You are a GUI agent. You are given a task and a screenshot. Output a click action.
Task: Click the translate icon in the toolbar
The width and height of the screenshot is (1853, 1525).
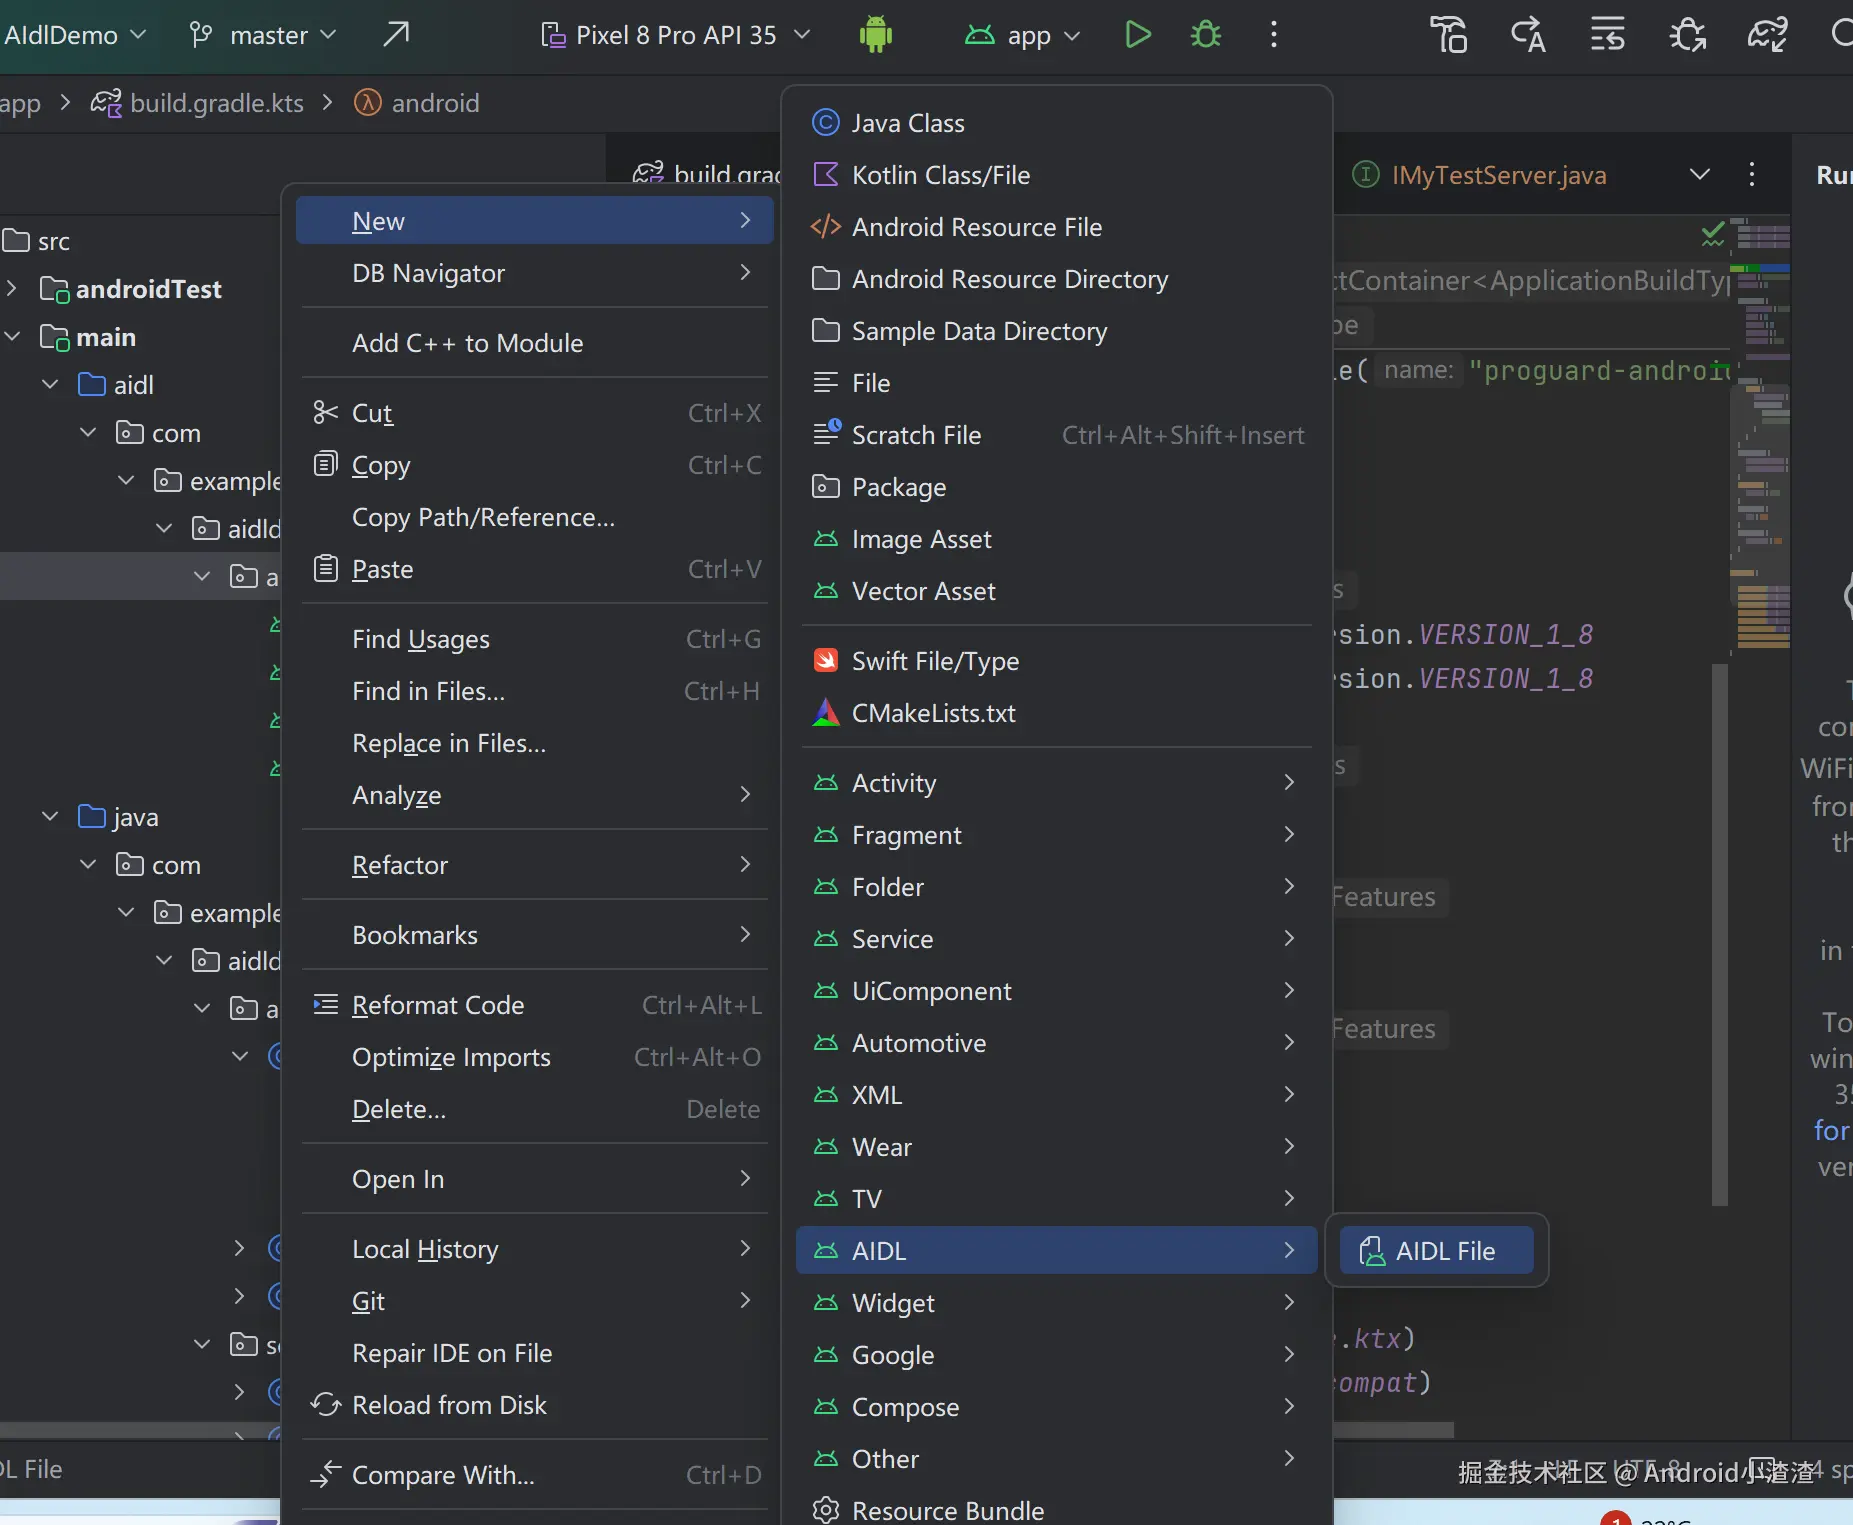tap(1528, 35)
